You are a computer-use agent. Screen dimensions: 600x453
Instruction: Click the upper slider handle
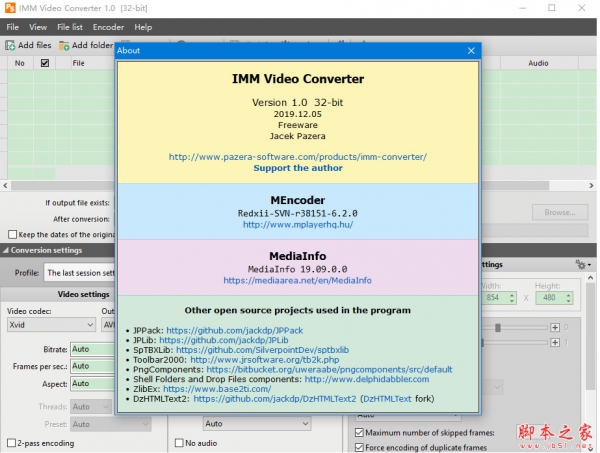(498, 328)
